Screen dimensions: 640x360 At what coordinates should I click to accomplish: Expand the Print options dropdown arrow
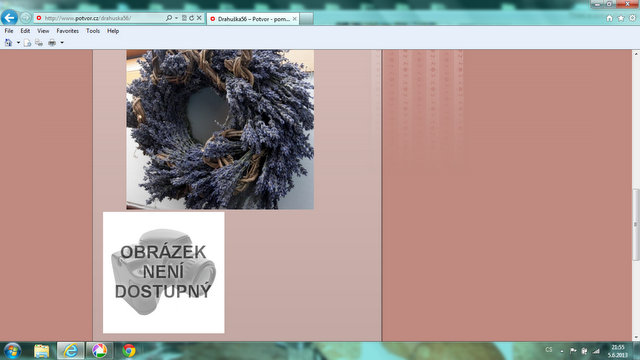[x=62, y=42]
